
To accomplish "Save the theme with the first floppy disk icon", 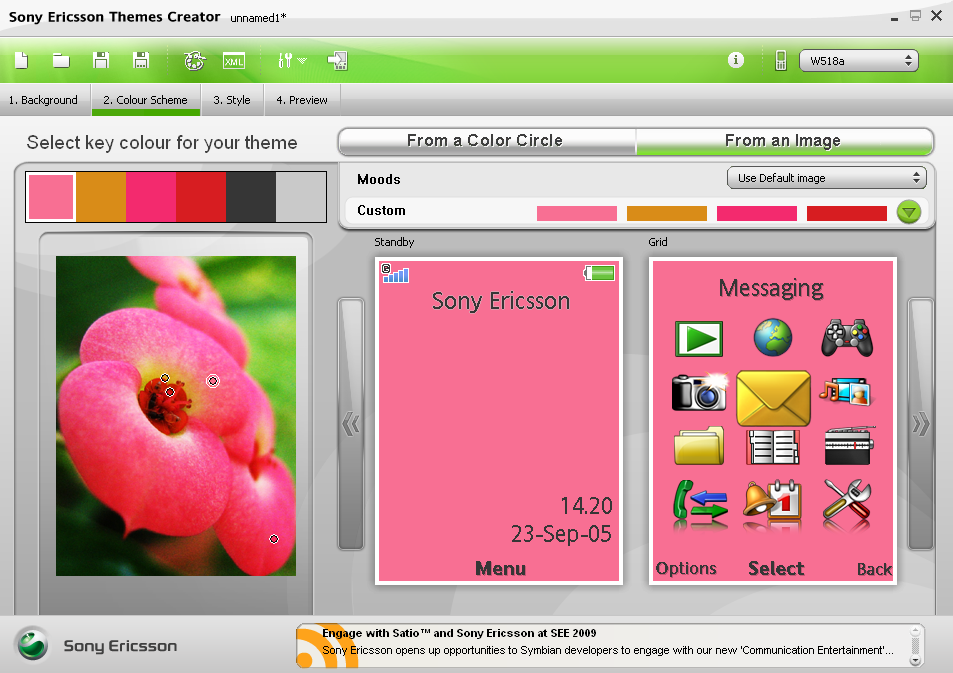I will 101,60.
